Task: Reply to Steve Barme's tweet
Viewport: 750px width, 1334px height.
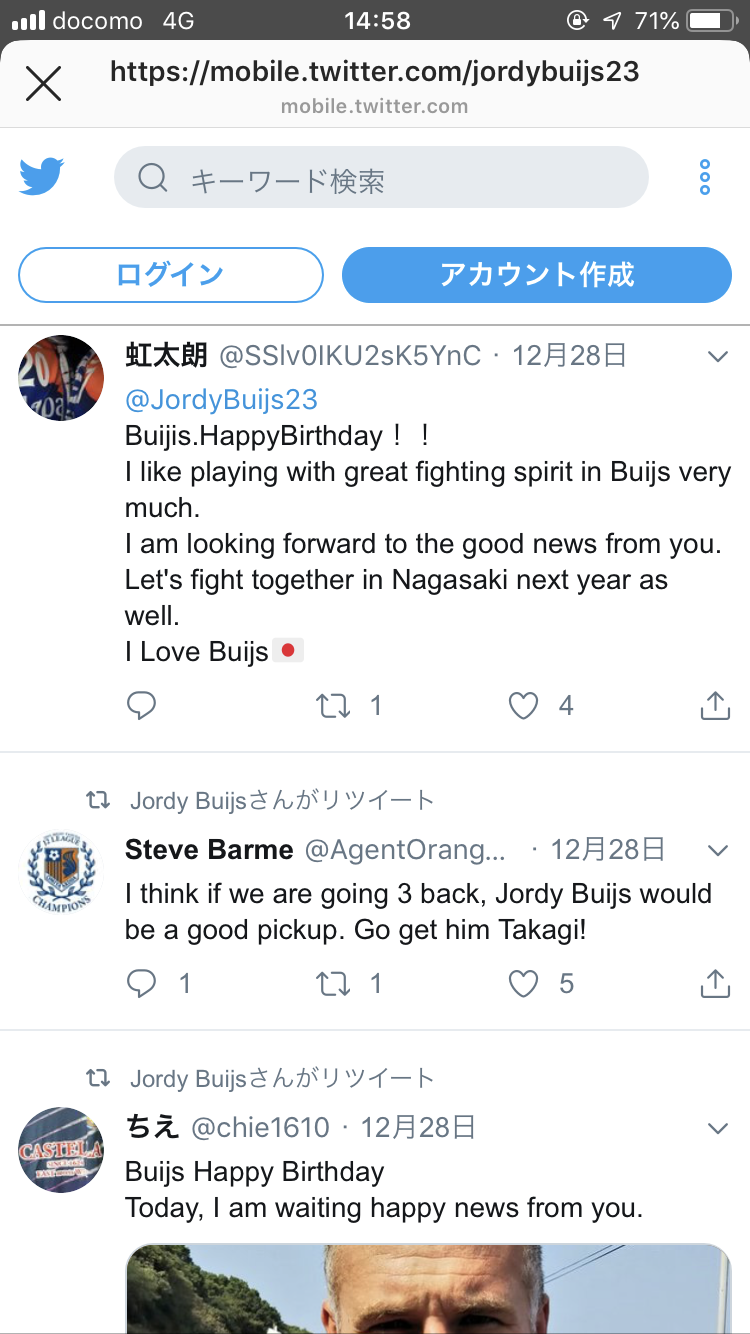Action: click(x=142, y=984)
